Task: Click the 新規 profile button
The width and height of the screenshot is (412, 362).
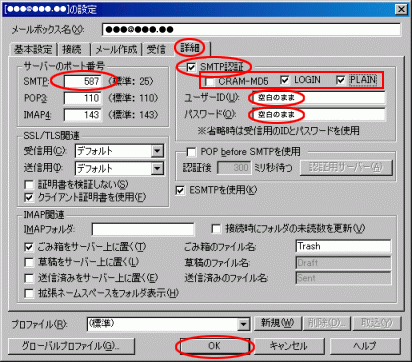Action: click(x=278, y=323)
